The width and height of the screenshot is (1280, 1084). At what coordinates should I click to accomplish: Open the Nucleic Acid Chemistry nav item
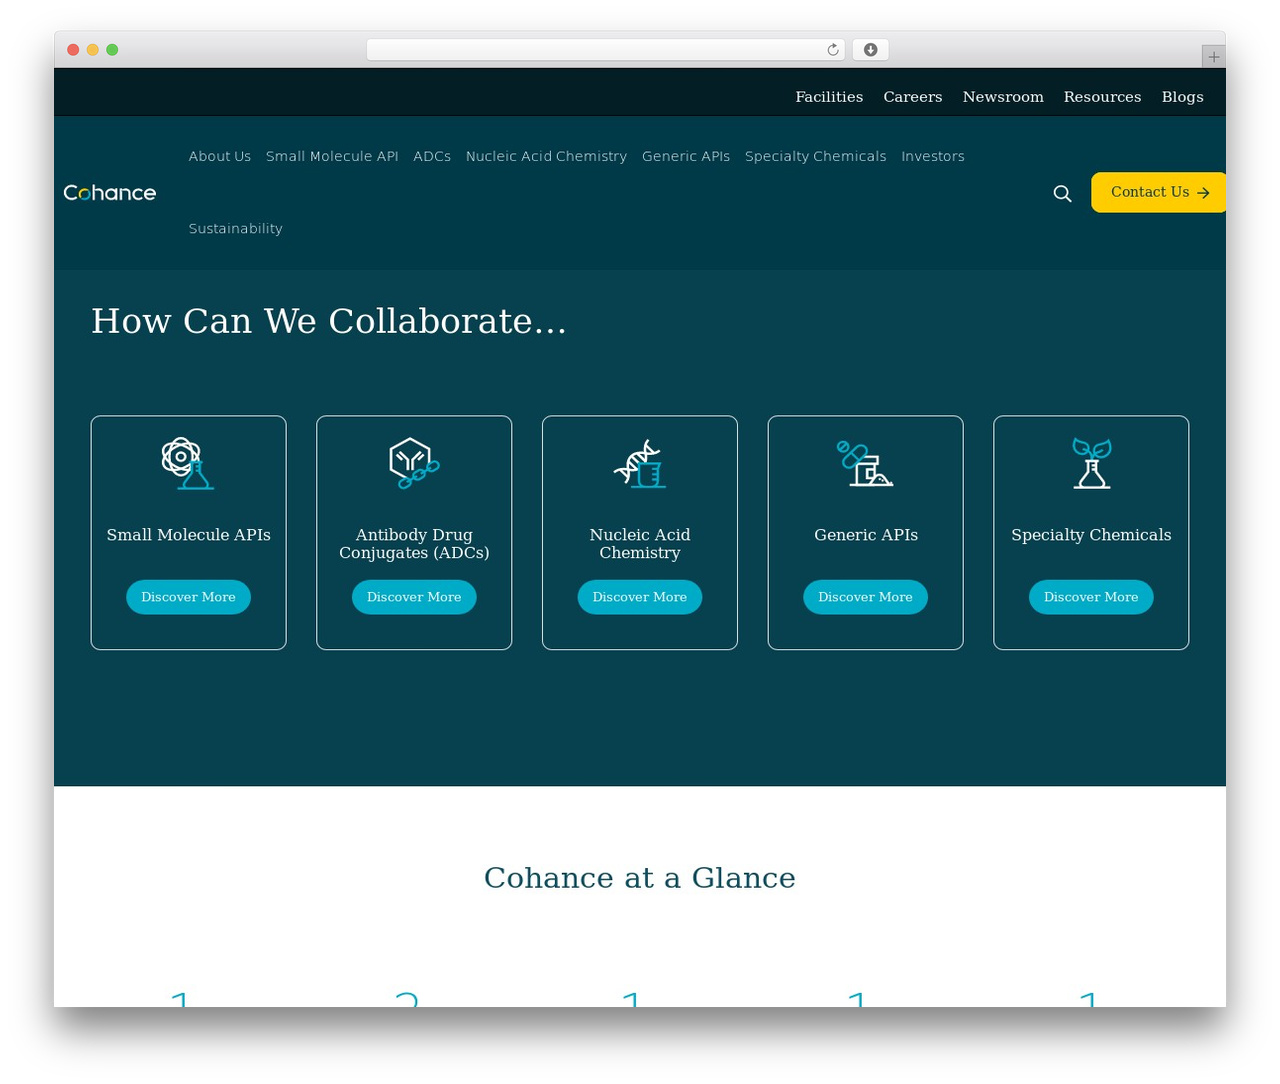(546, 156)
